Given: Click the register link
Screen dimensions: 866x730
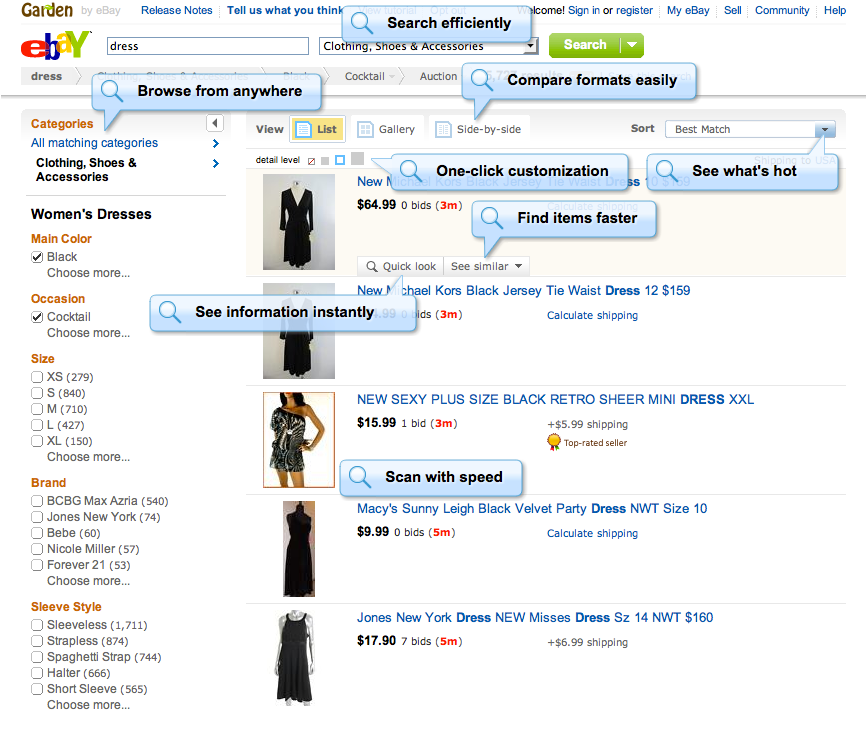Looking at the screenshot, I should (x=634, y=10).
